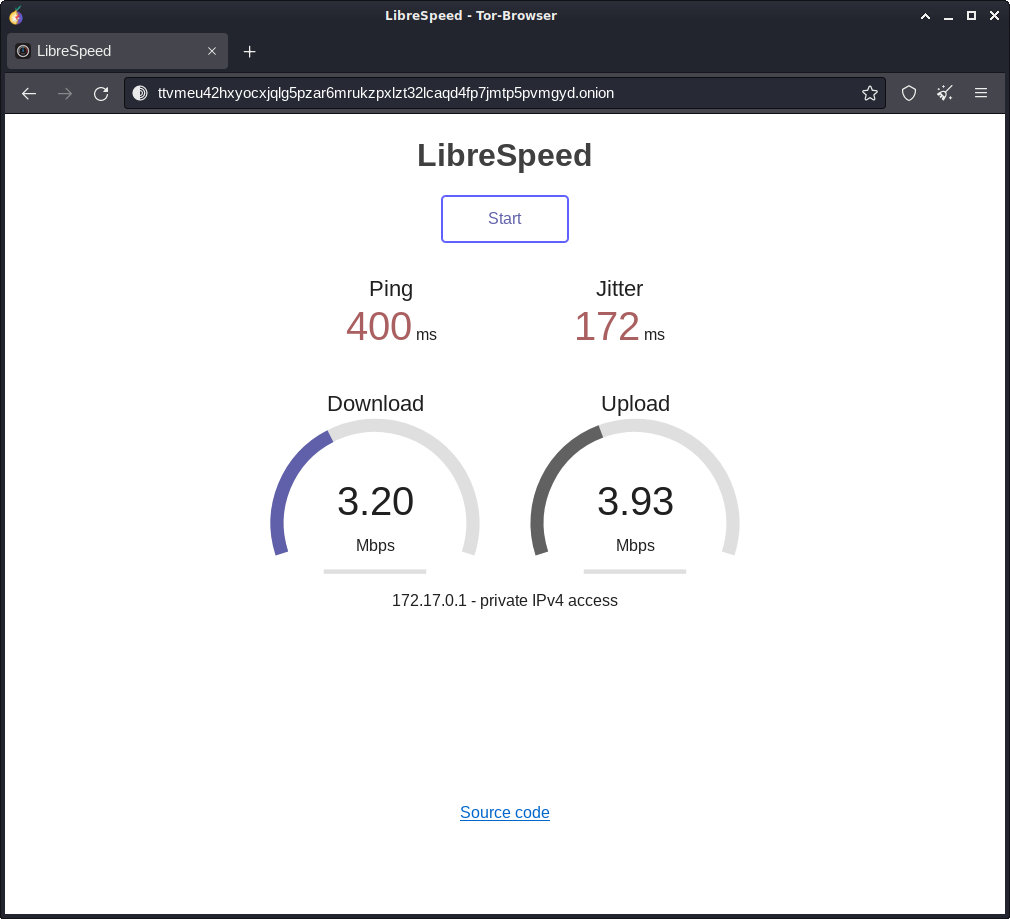Click the LibreSpeed tab favicon
1010x919 pixels.
click(23, 51)
